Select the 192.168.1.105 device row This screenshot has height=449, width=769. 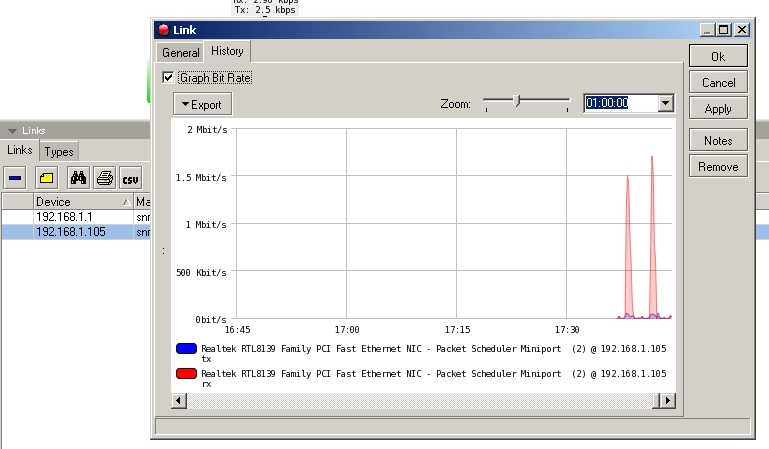tap(76, 231)
